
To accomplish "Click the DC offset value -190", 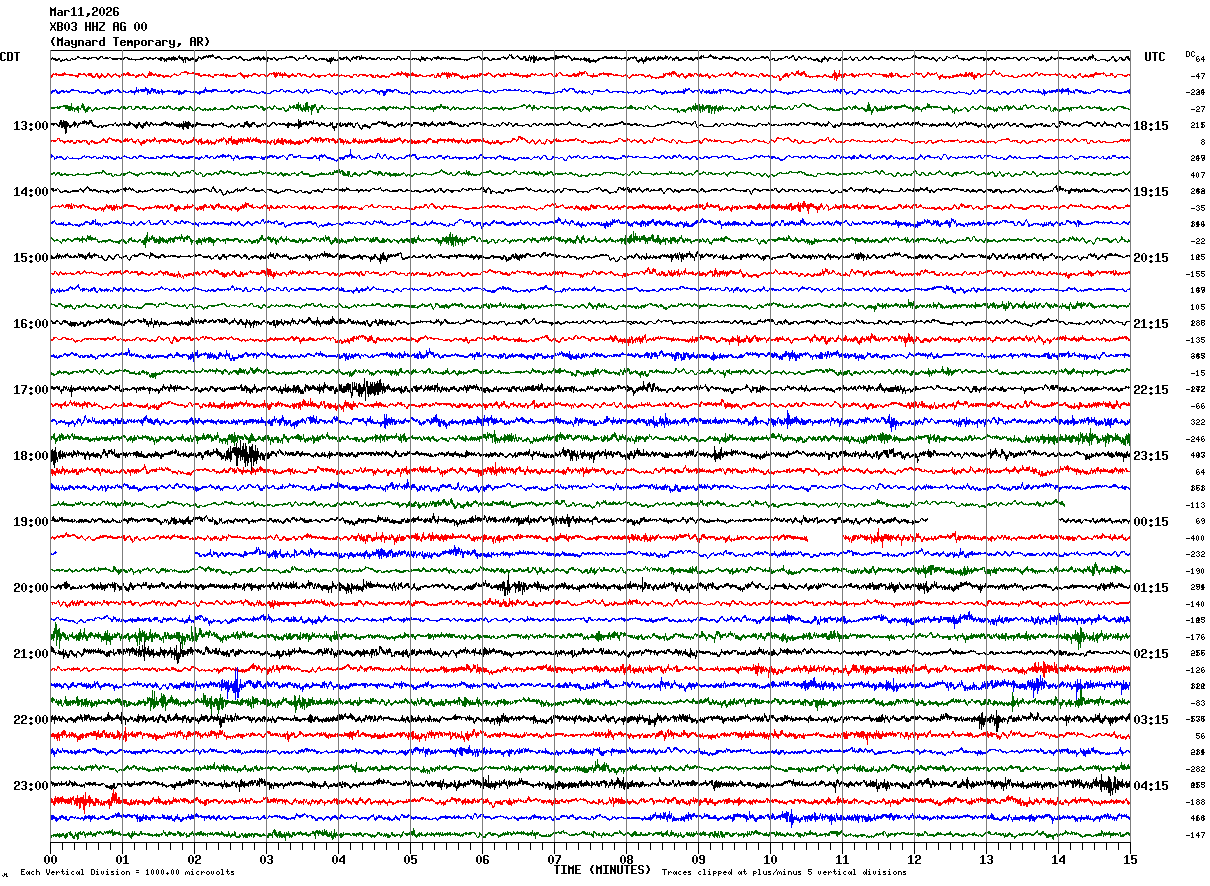I will click(1197, 571).
